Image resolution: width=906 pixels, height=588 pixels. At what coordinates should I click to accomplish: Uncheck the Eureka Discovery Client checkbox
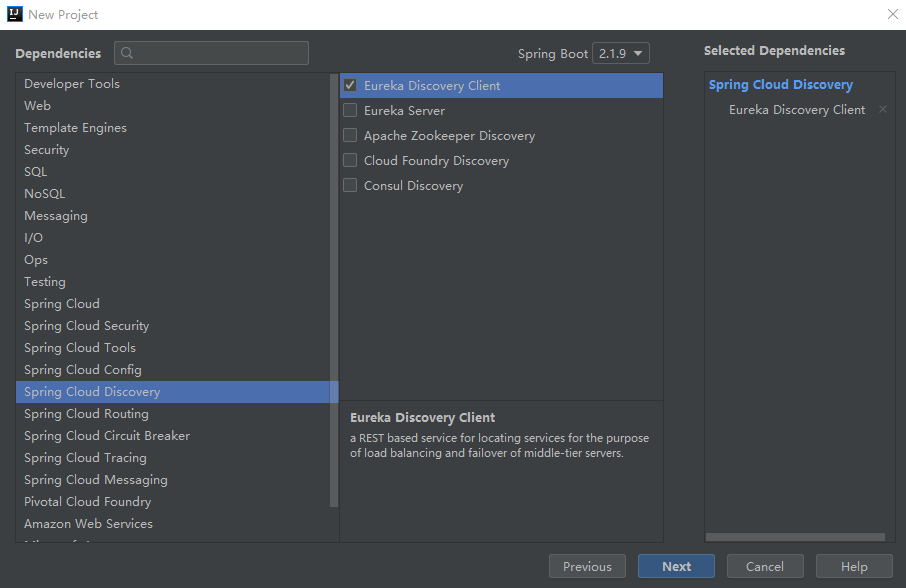click(x=350, y=86)
